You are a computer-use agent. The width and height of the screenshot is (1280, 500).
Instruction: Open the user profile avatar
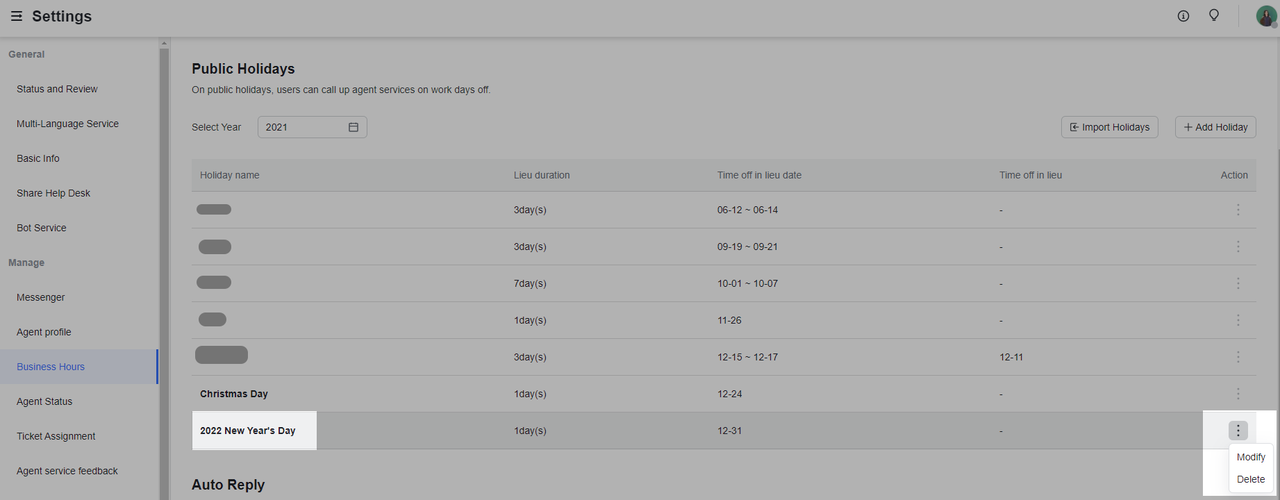[x=1266, y=16]
